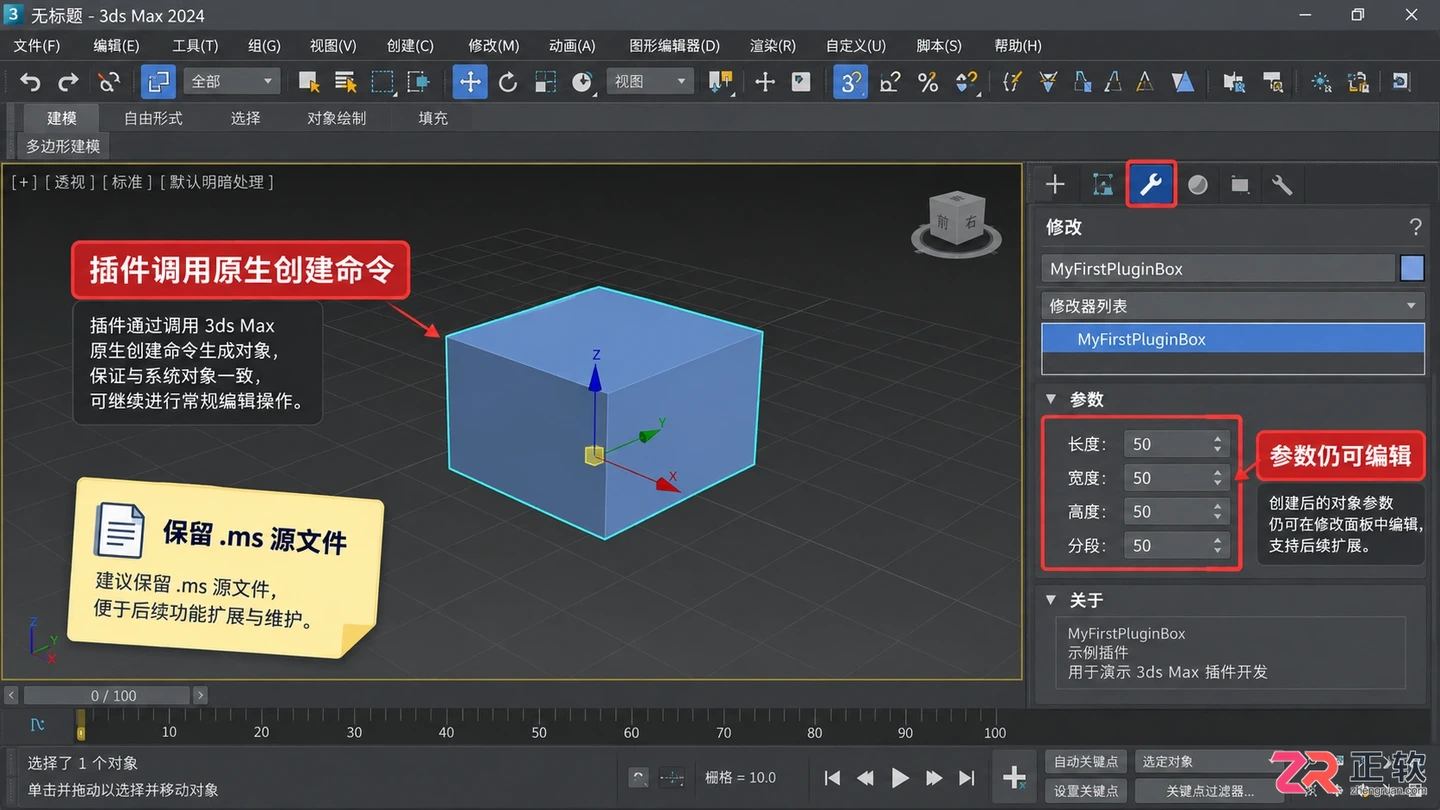
Task: Toggle Window/Crossing selection mode
Action: click(x=420, y=82)
